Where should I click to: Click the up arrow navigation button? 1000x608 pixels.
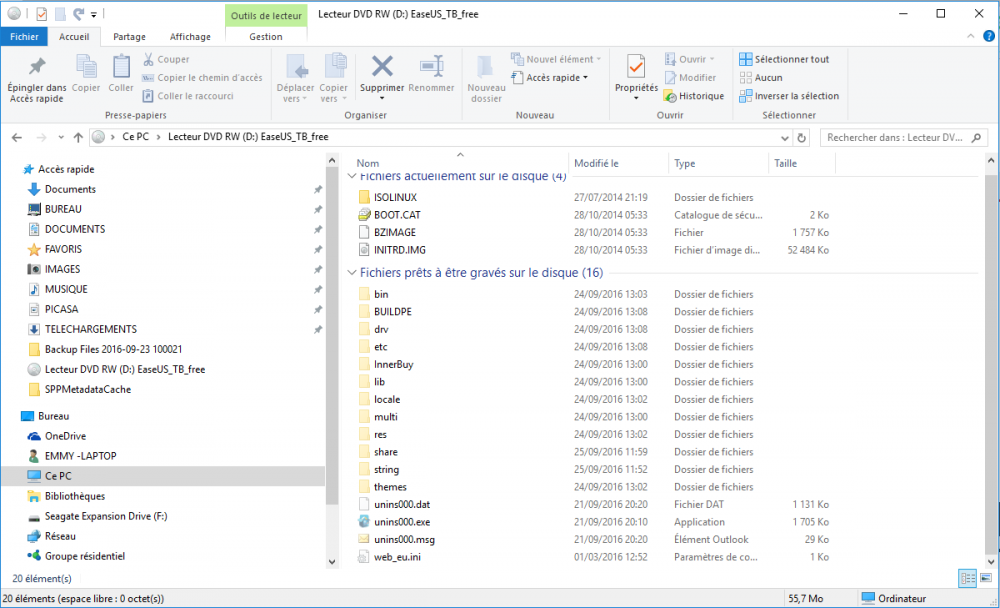pos(78,137)
